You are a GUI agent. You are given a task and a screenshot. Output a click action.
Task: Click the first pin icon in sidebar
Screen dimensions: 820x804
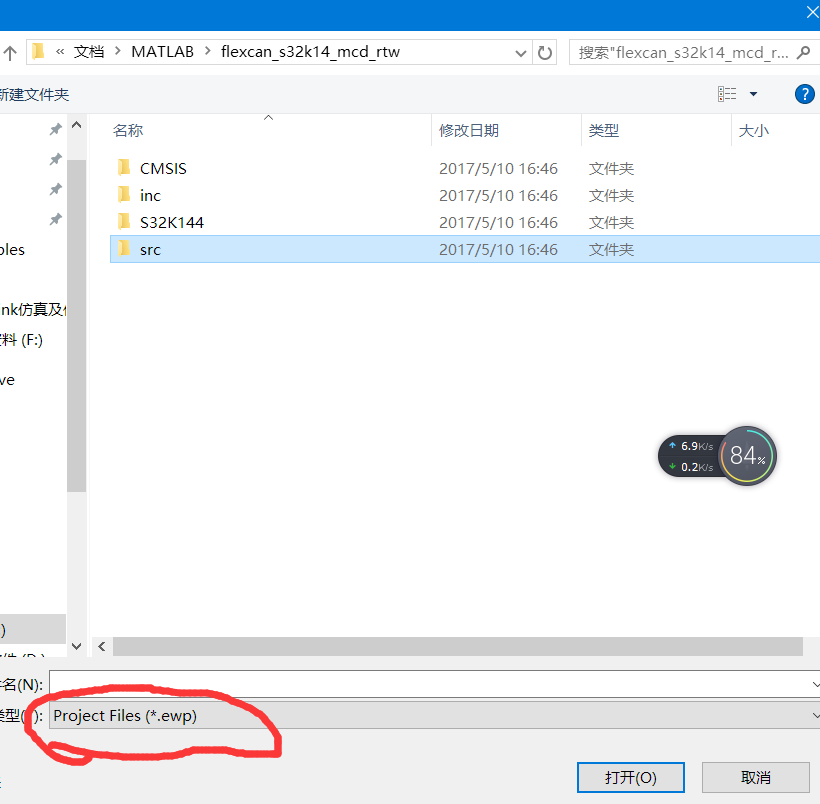[55, 129]
